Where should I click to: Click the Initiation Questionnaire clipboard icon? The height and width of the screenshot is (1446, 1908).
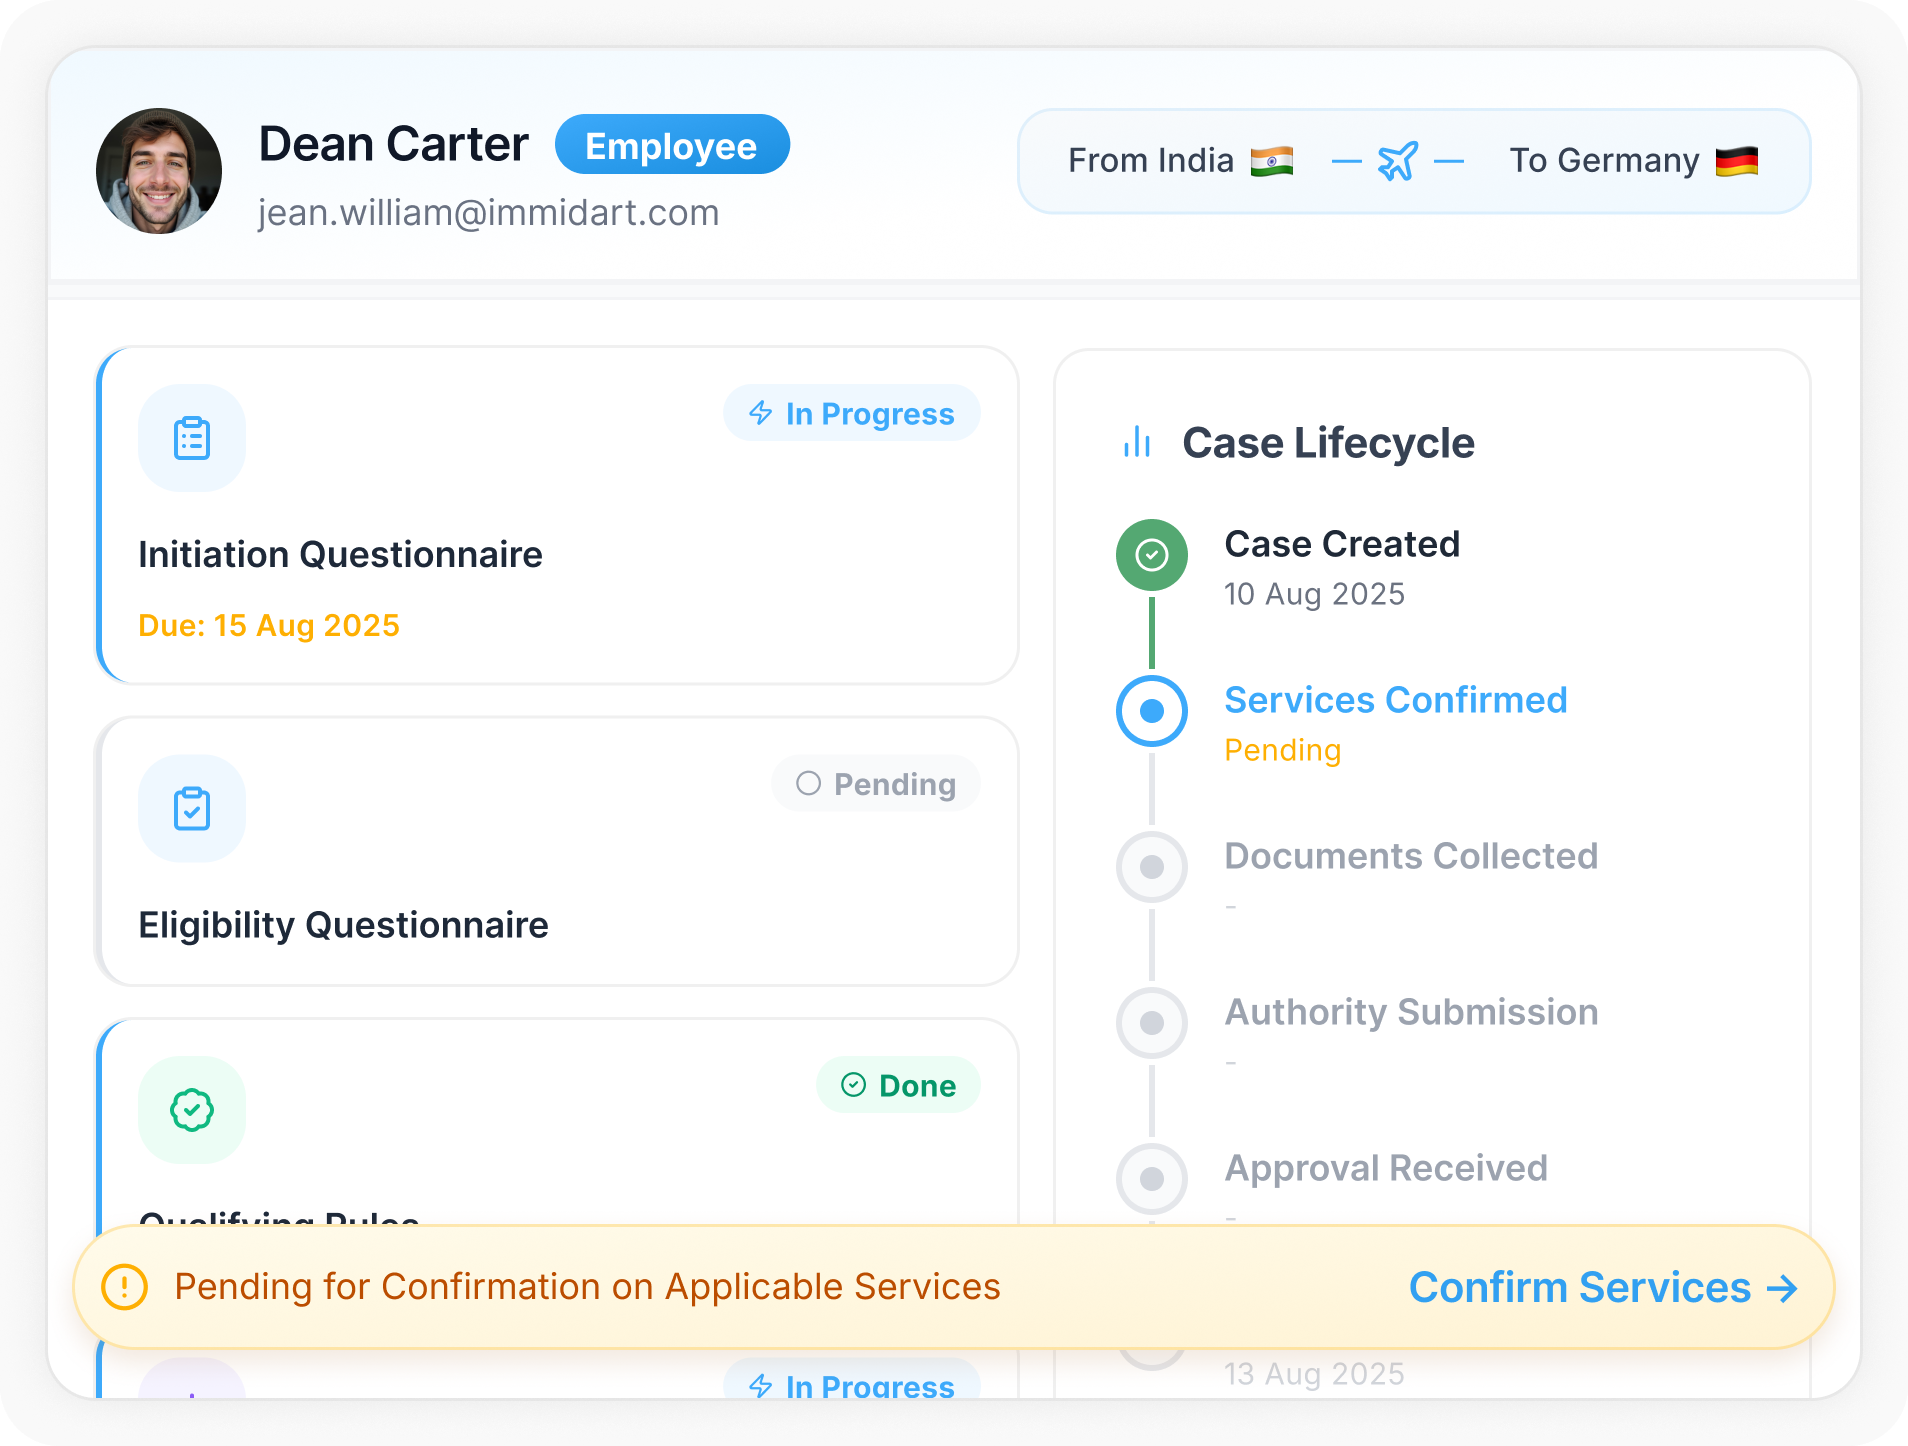point(192,438)
